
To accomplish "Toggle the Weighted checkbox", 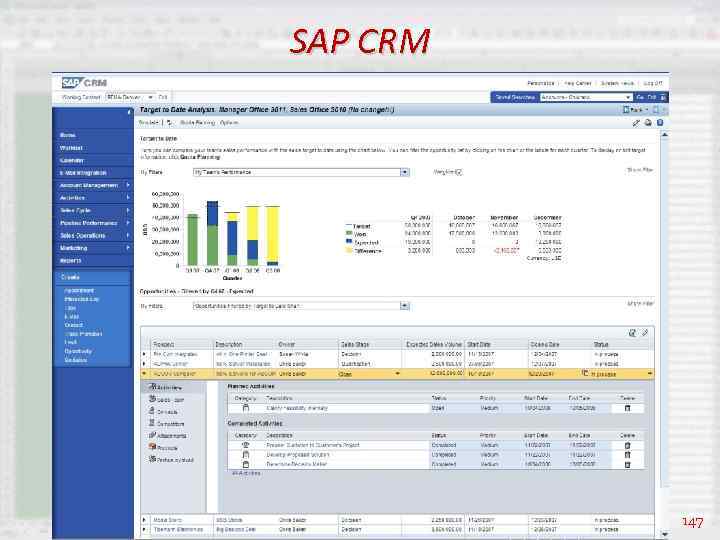I will pos(459,172).
